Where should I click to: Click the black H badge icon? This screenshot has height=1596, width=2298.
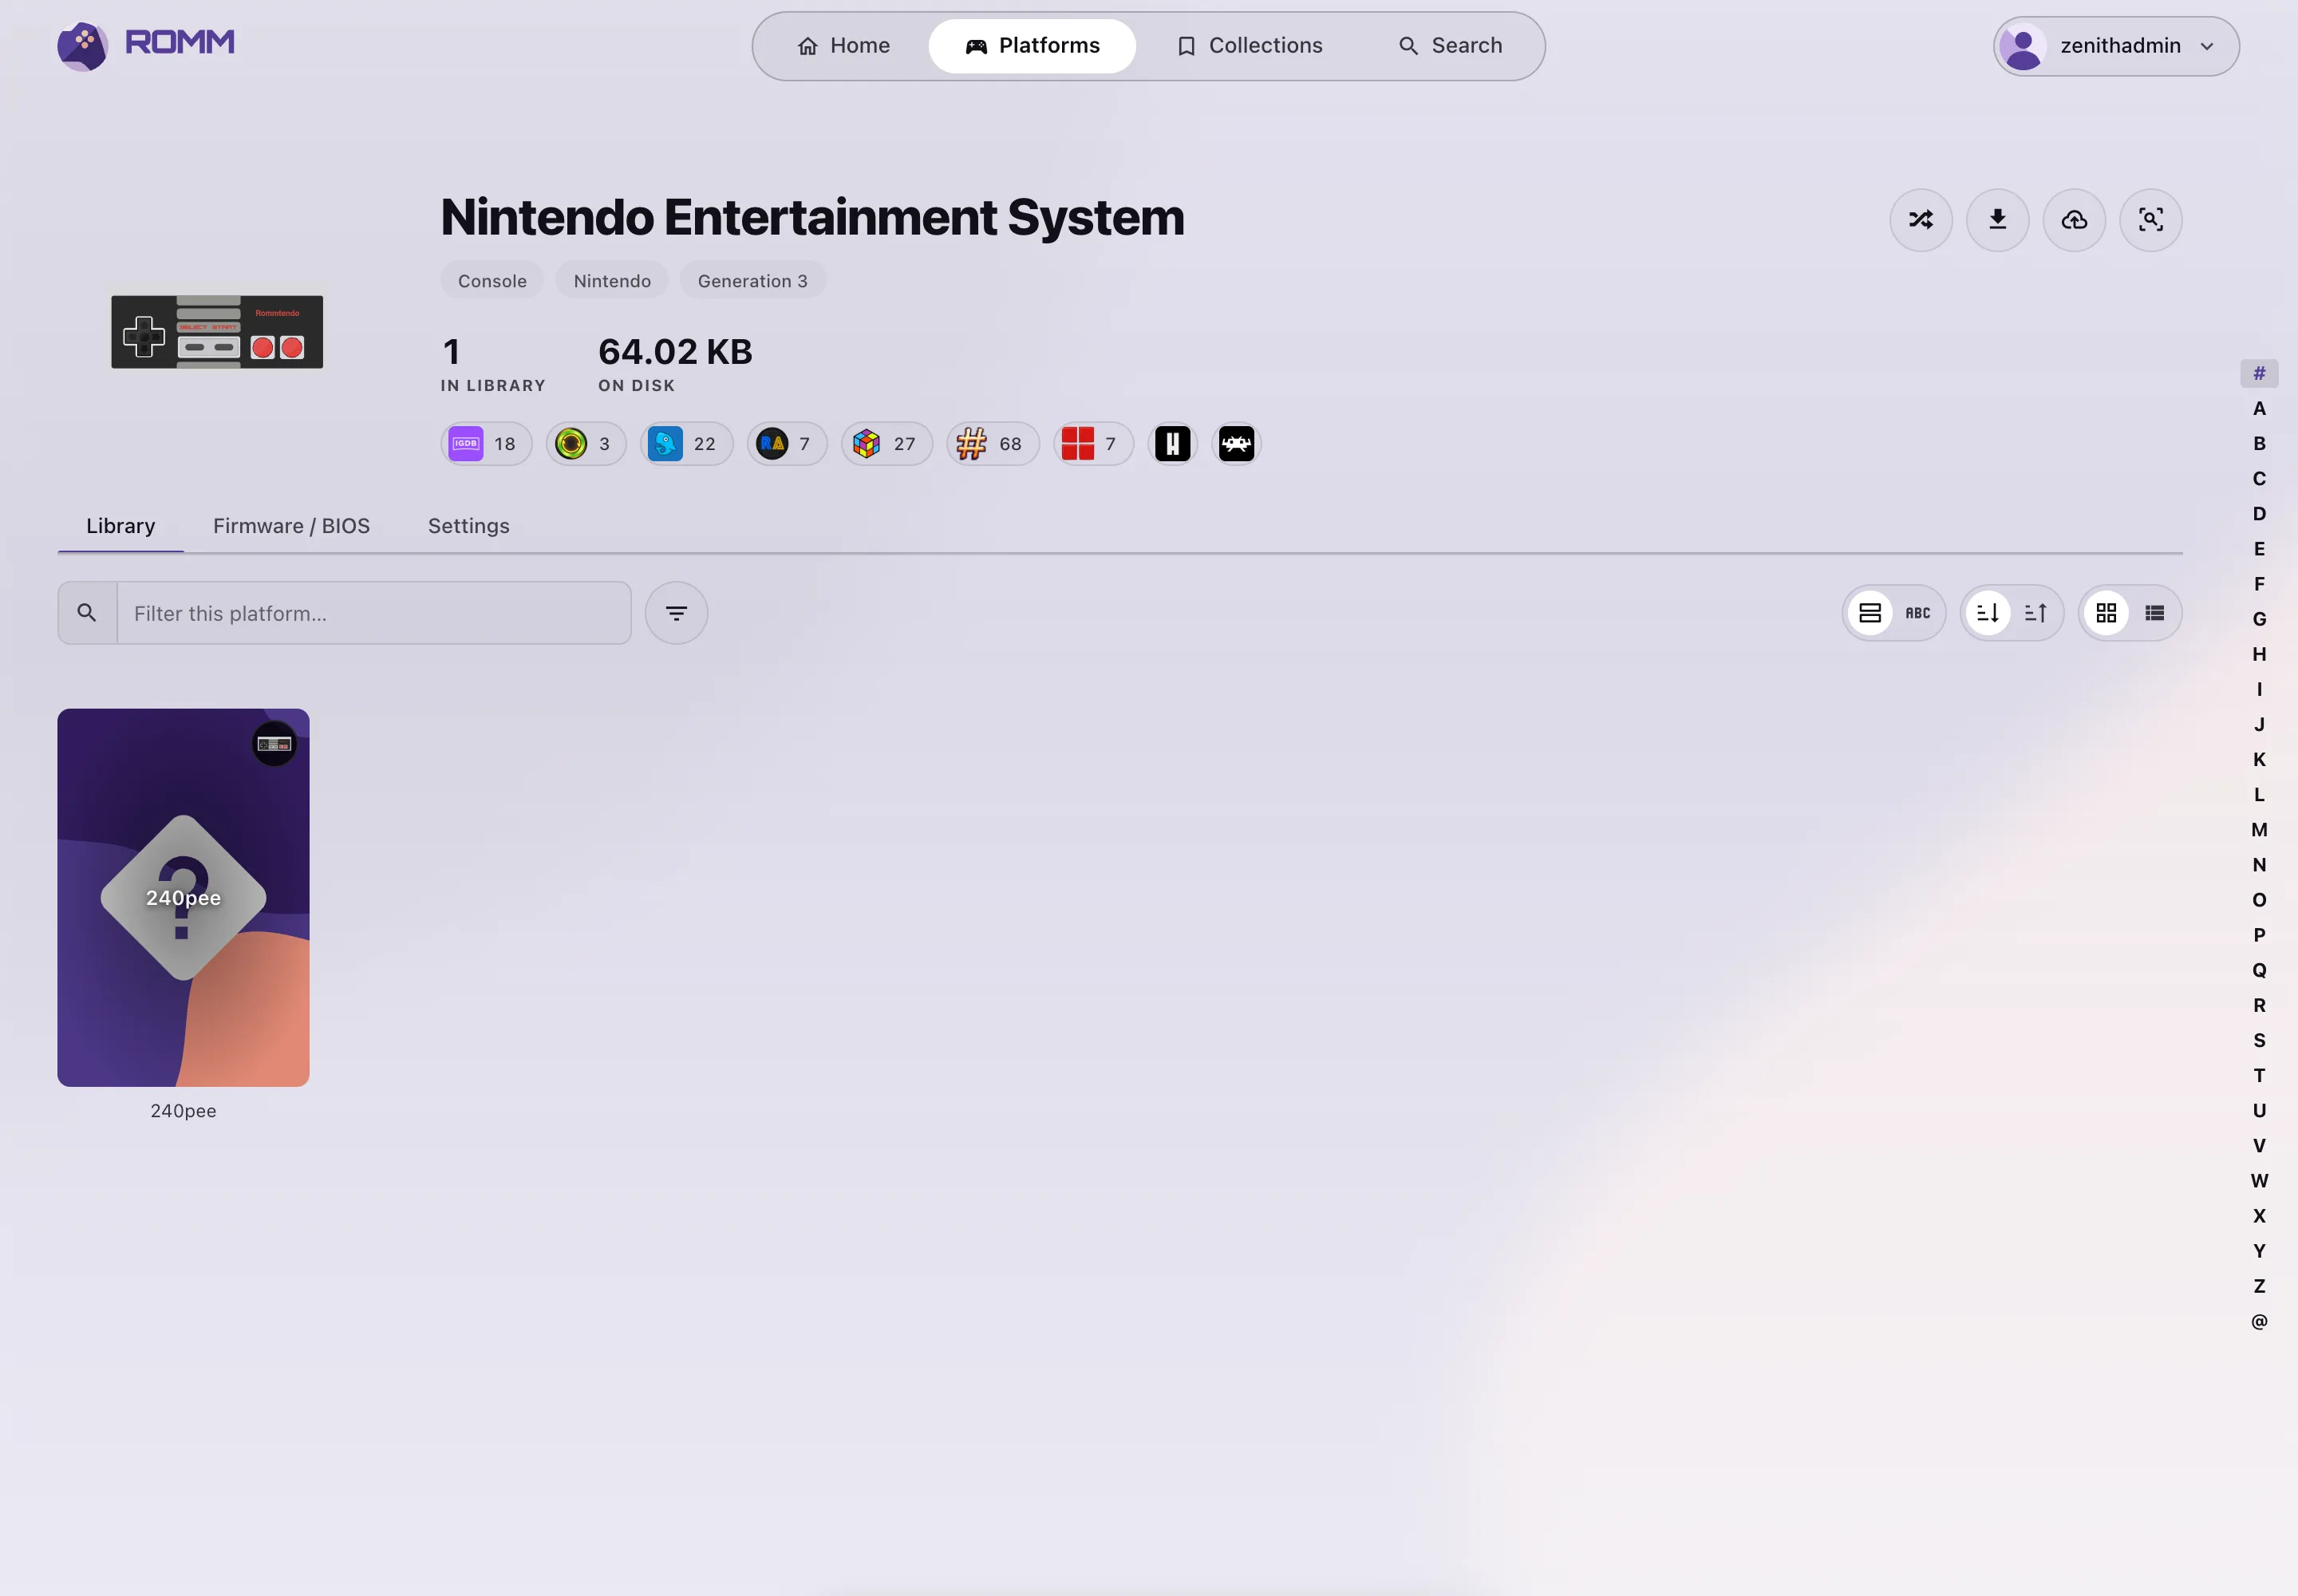point(1172,444)
